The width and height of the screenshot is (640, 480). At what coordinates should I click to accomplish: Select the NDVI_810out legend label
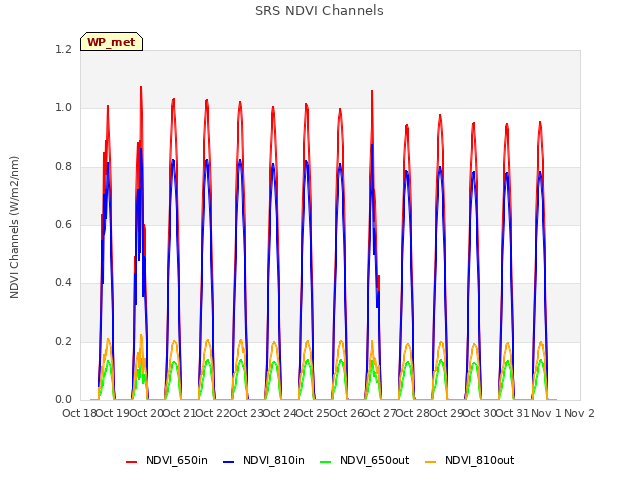[479, 460]
